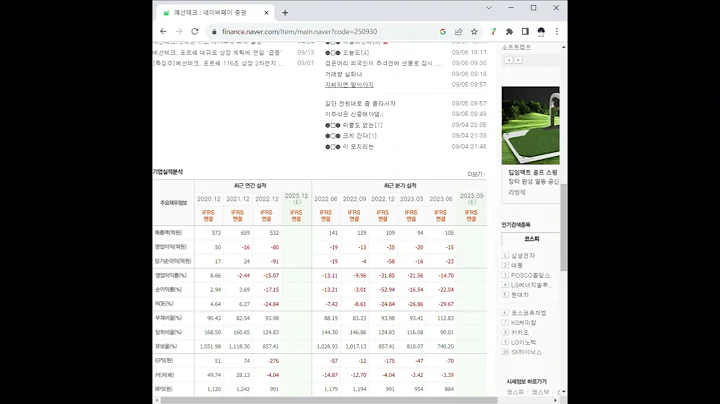Click the 2023.06 quarterly column header

(x=441, y=199)
